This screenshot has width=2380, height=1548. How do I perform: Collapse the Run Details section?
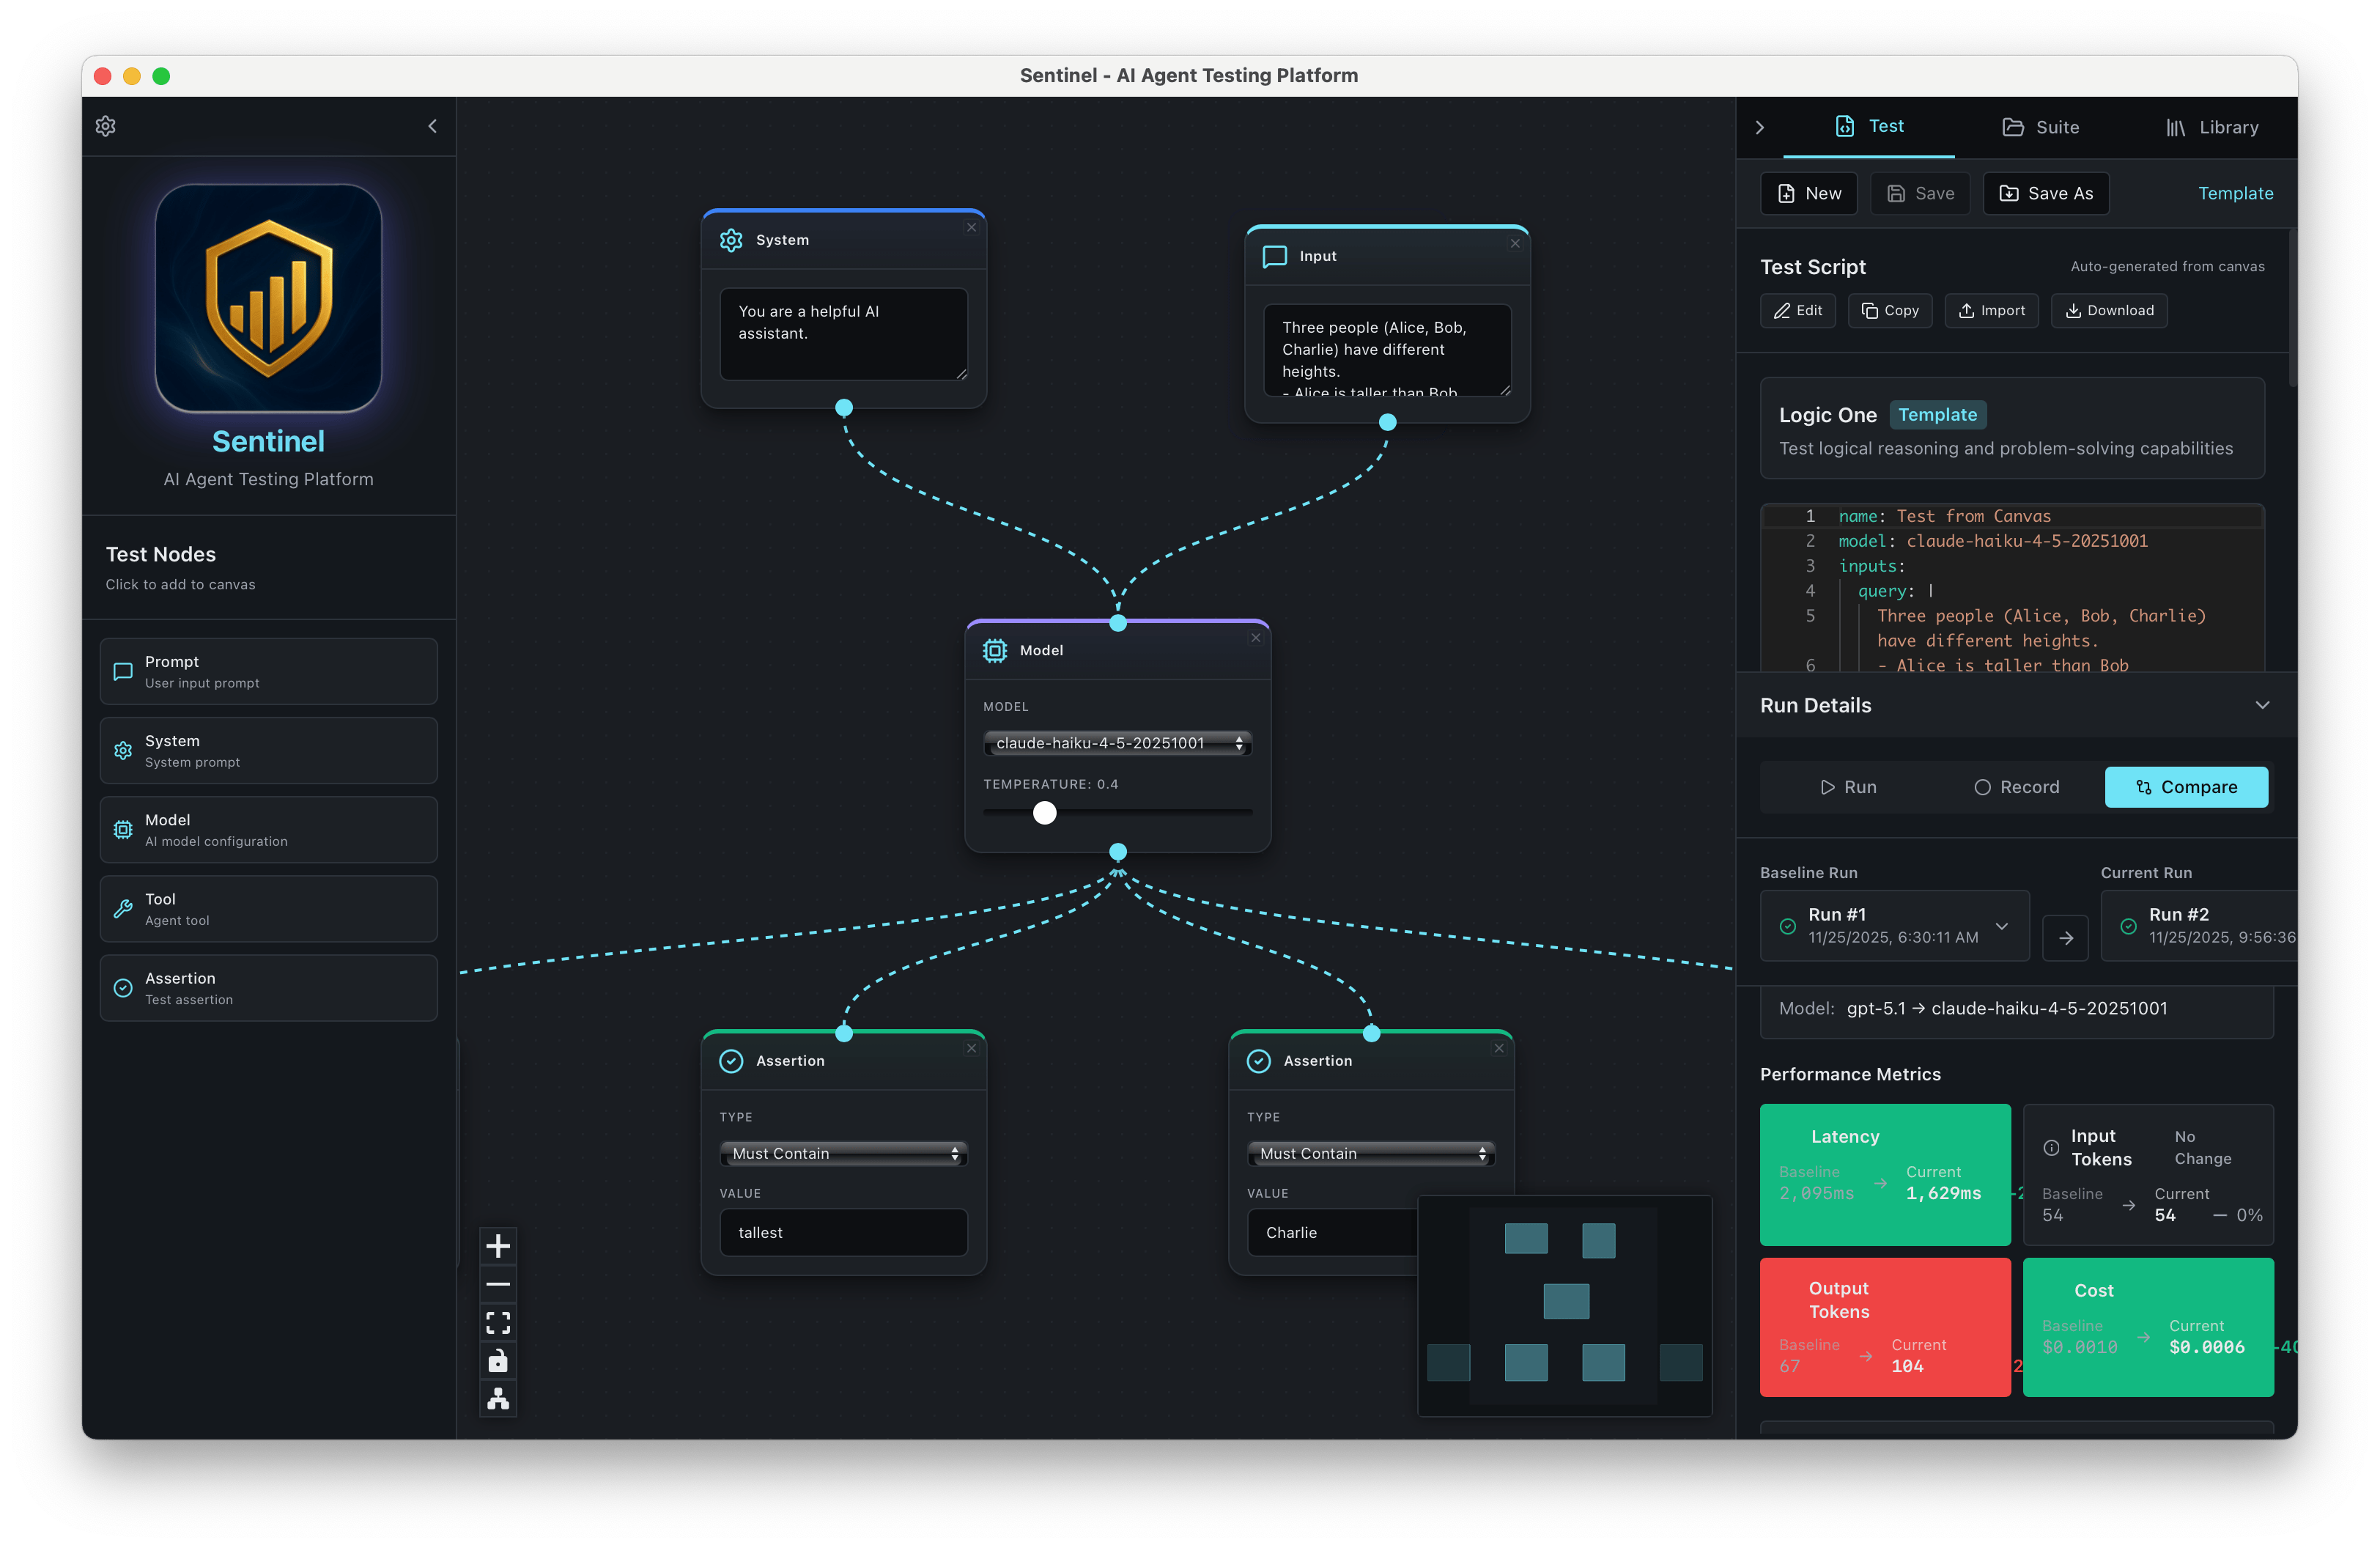point(2262,705)
